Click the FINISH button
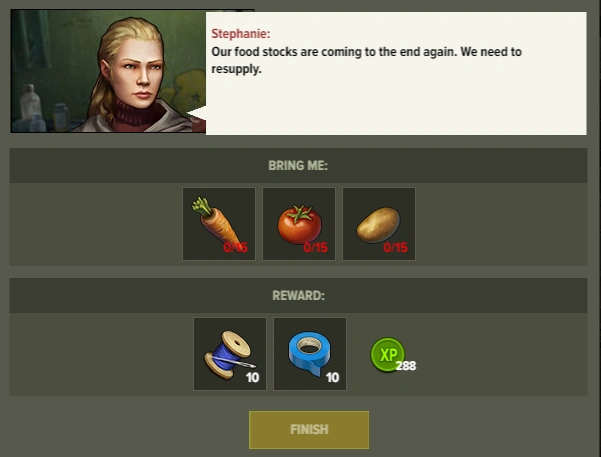 [x=309, y=430]
